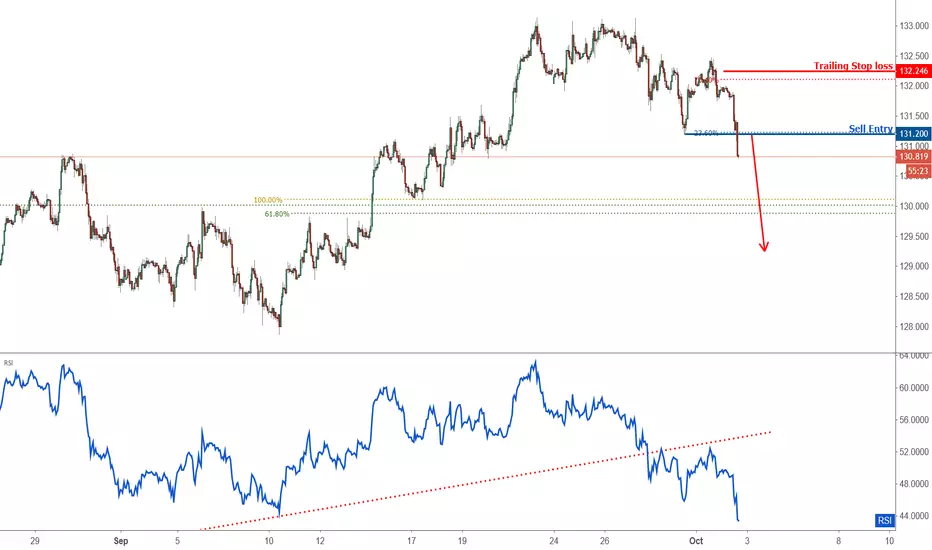
Task: Click the 60.0000 RSI axis label
Action: coord(914,388)
